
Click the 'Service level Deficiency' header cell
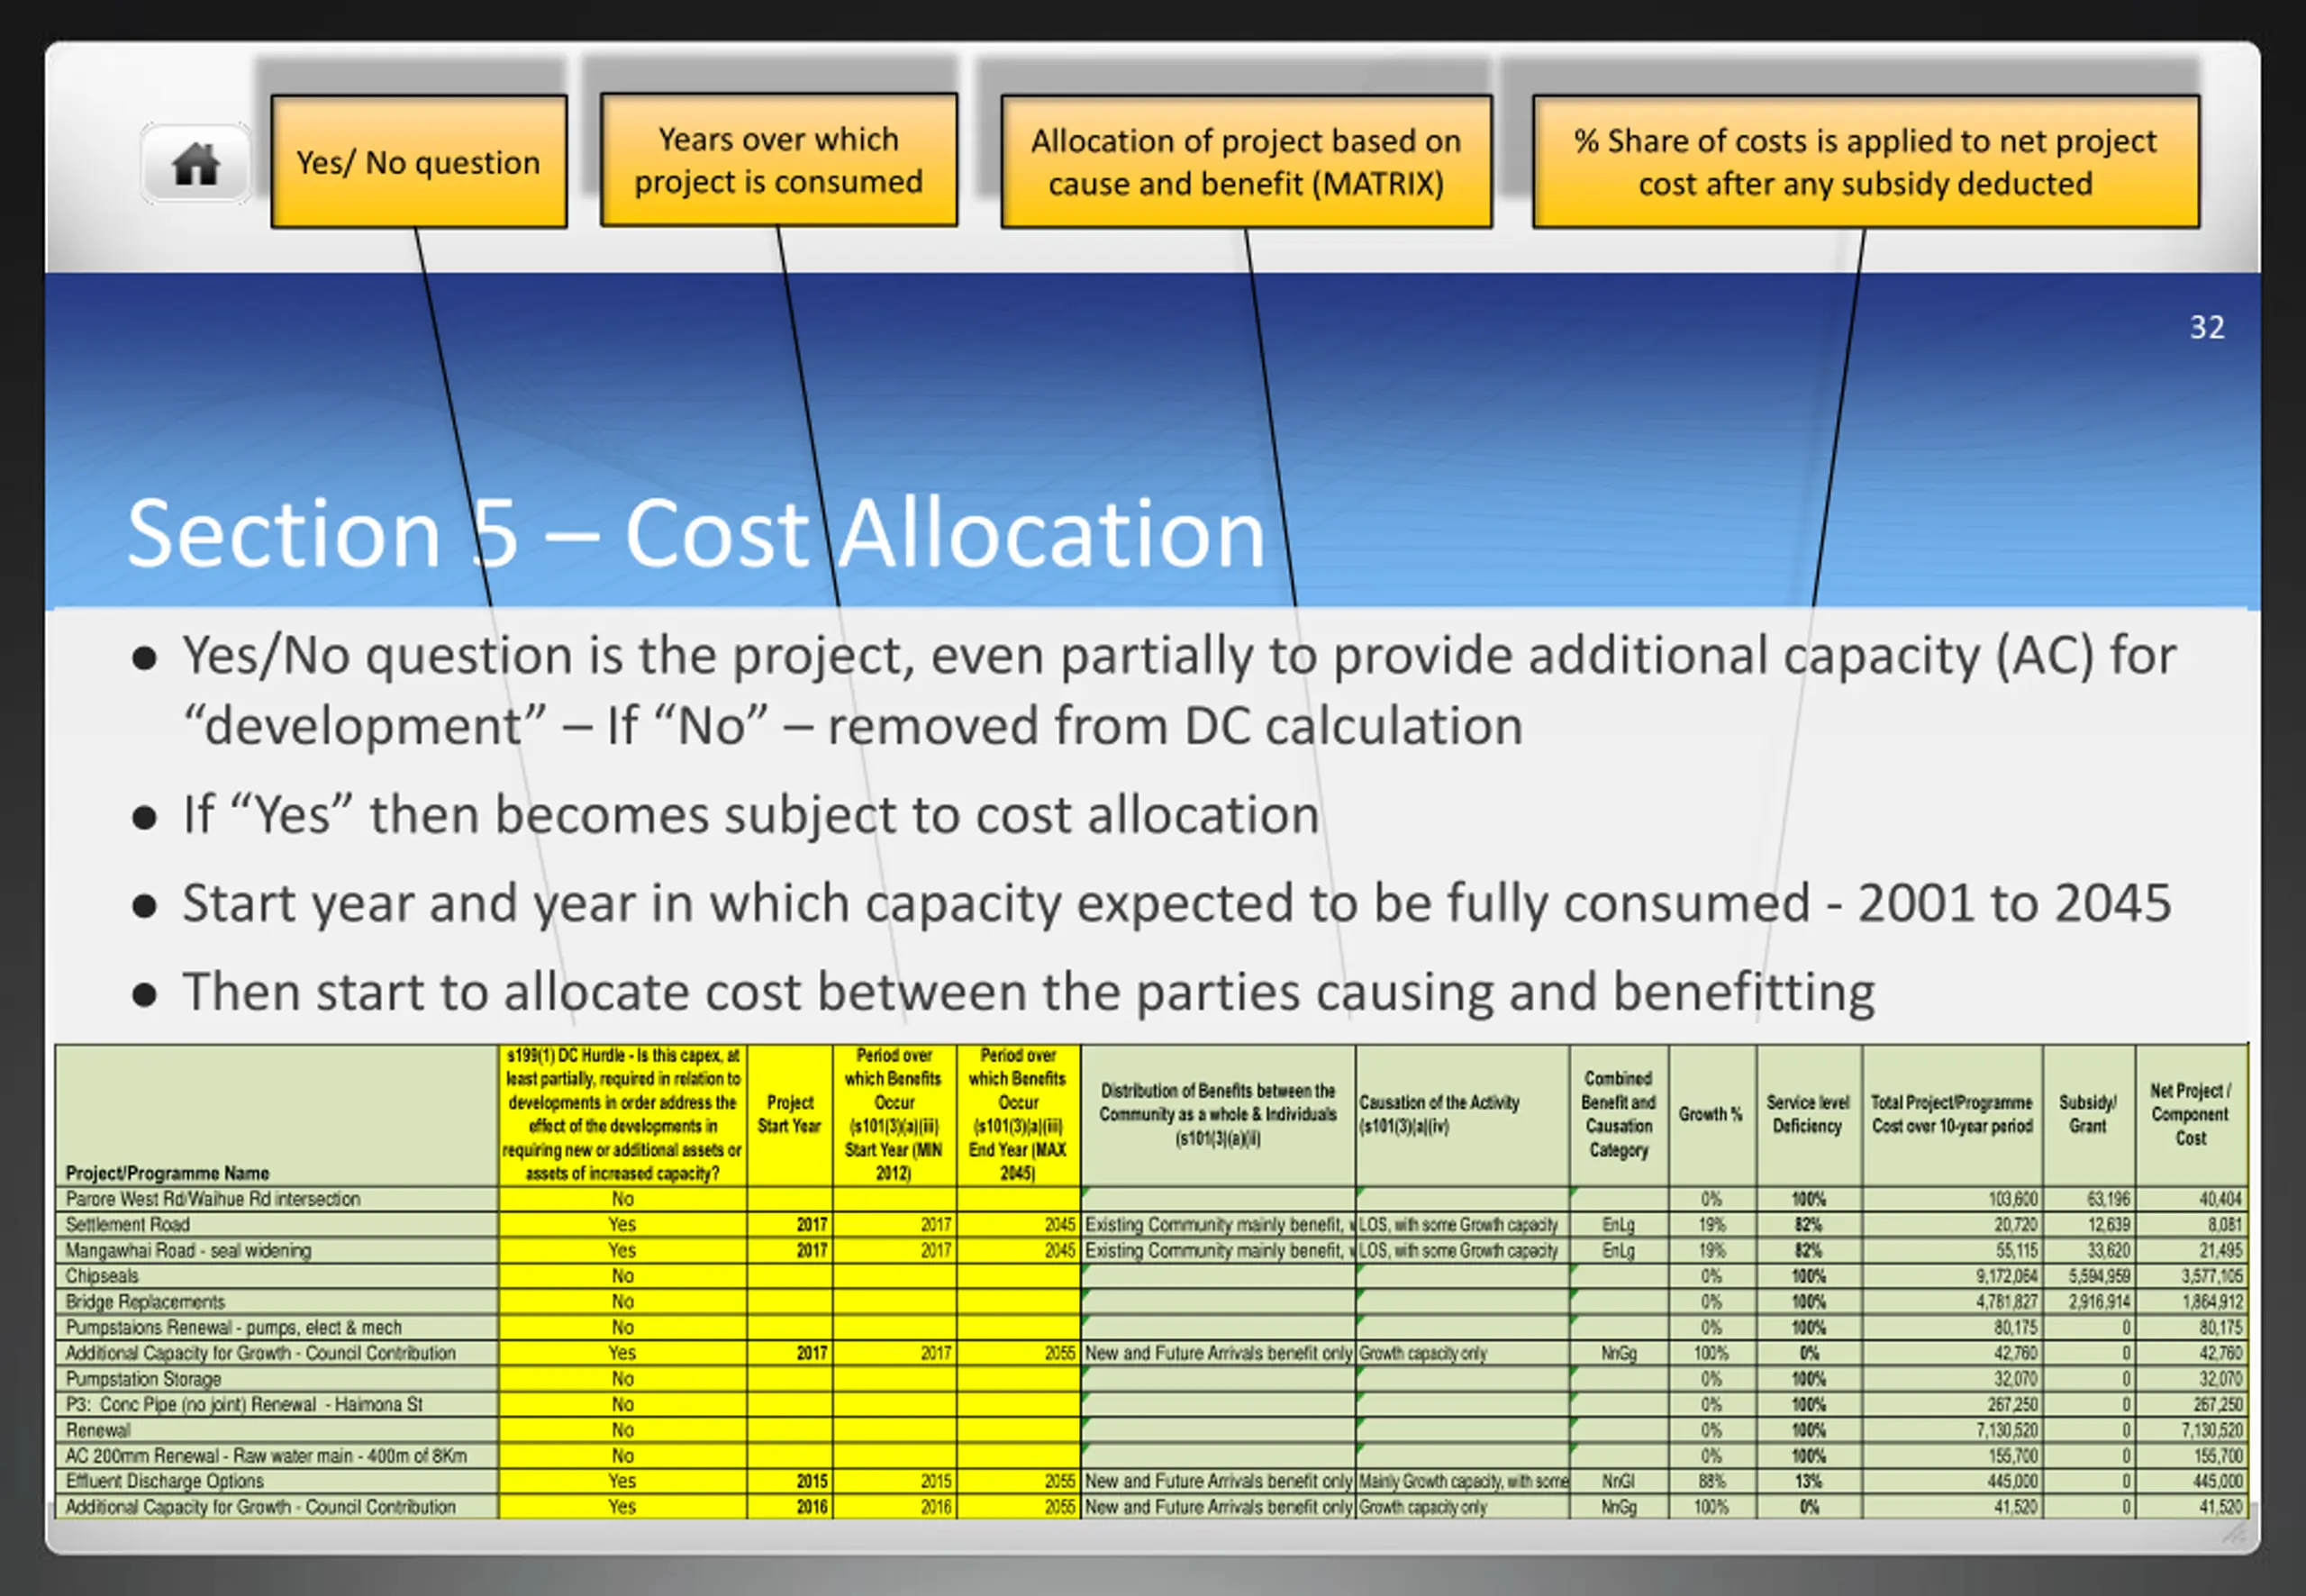click(x=1808, y=1114)
